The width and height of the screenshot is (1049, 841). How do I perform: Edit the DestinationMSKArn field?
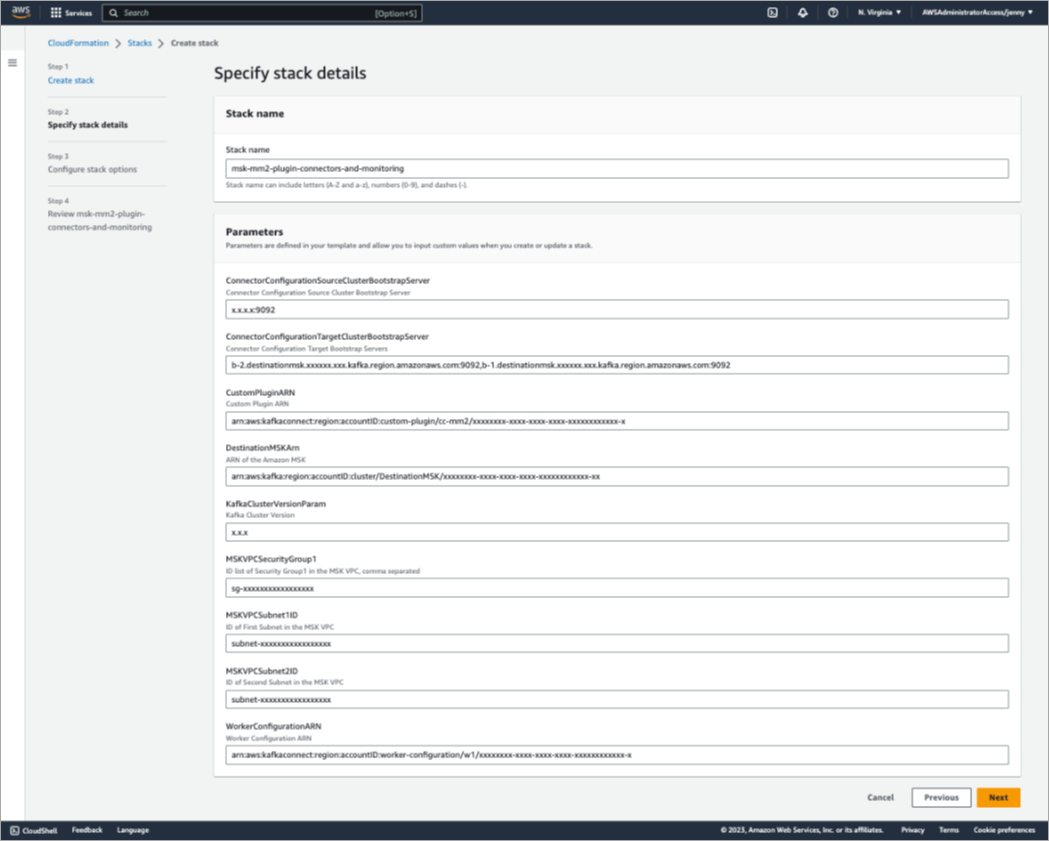(616, 477)
